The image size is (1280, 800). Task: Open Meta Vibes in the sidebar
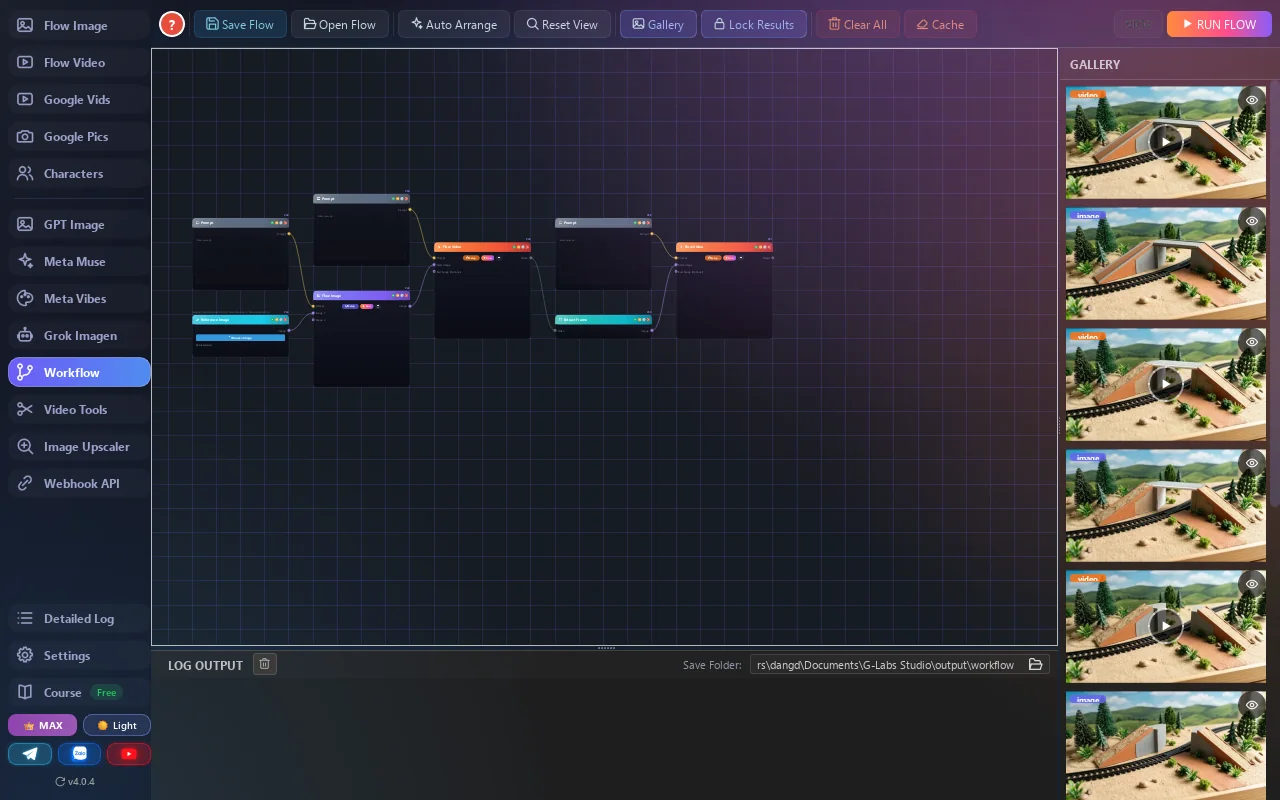point(79,298)
